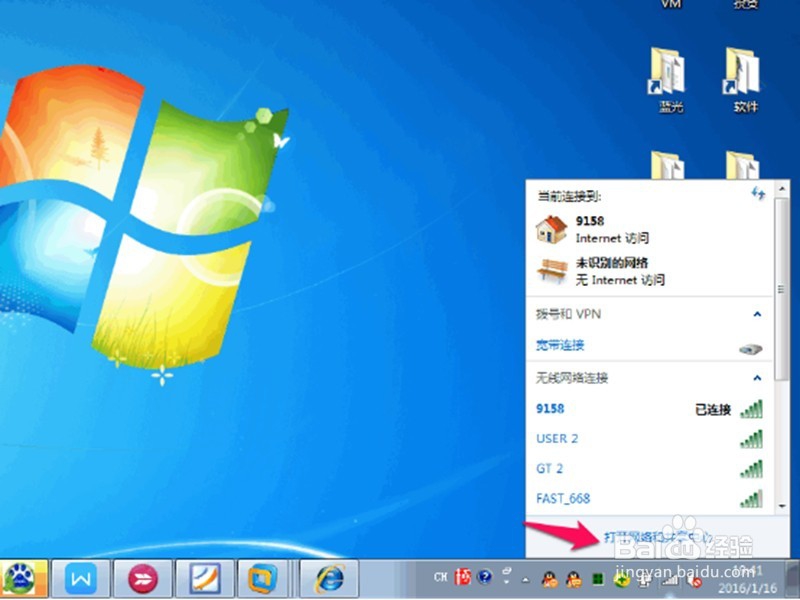The width and height of the screenshot is (800, 600).
Task: Click the signal strength icon for GT 2
Action: click(752, 469)
